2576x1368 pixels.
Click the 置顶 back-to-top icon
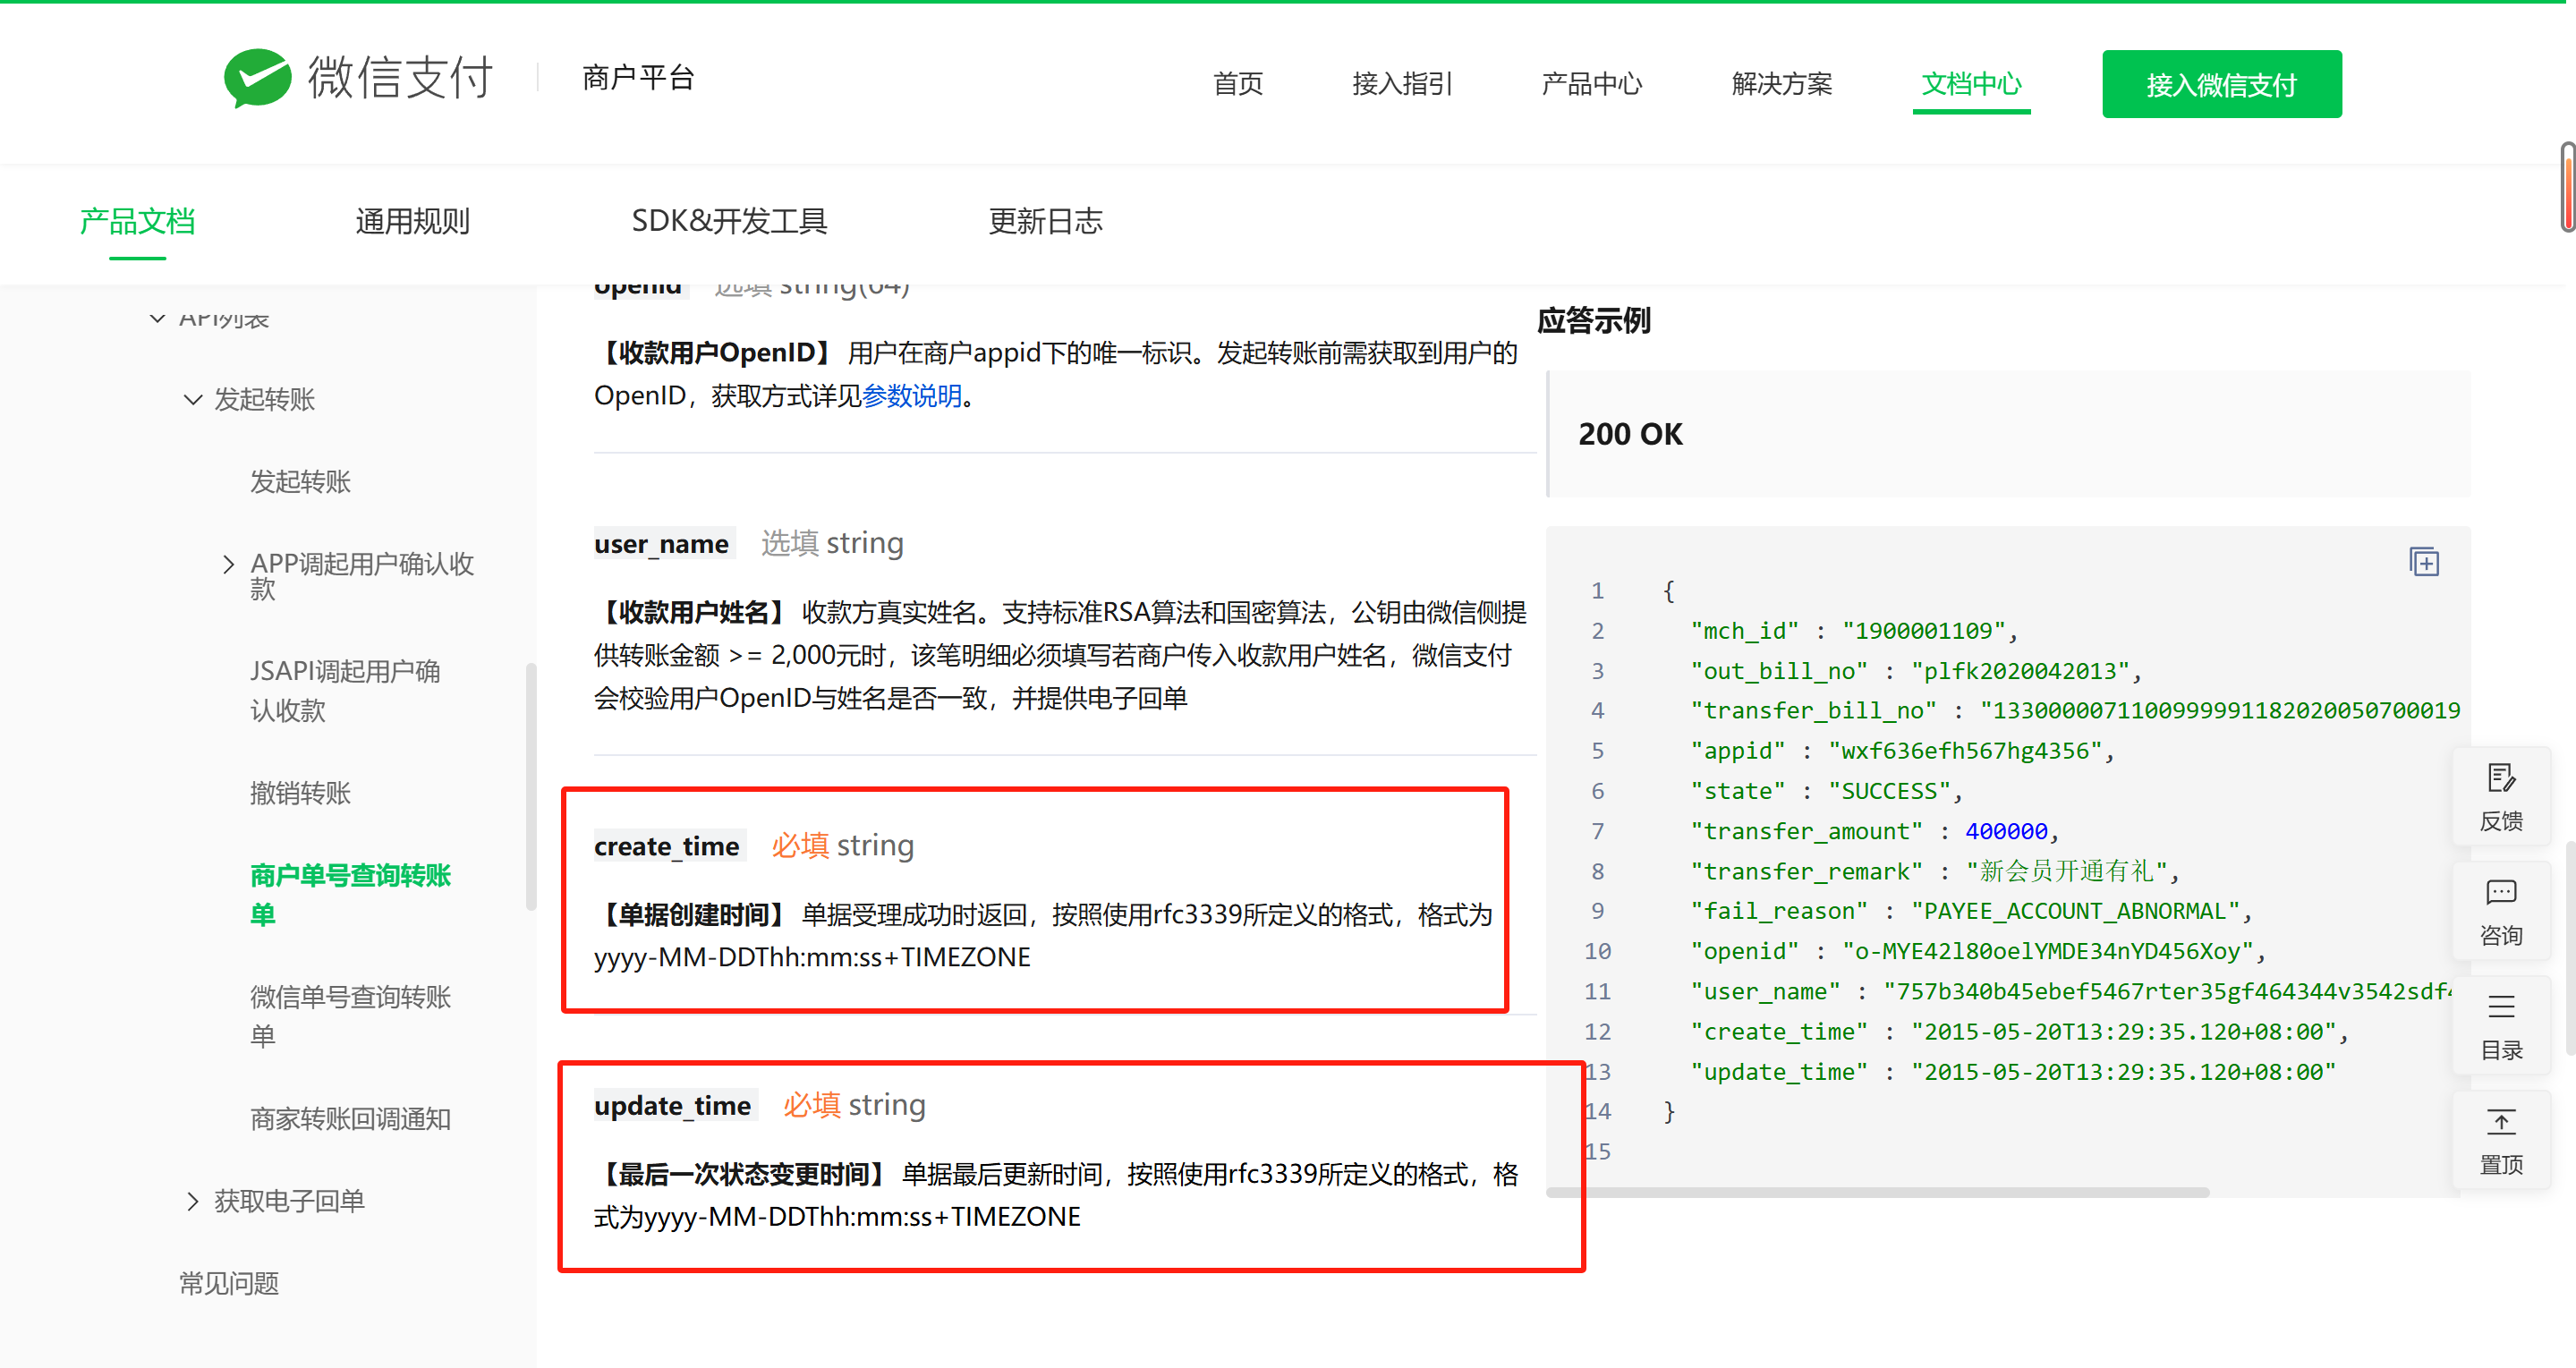click(2500, 1123)
